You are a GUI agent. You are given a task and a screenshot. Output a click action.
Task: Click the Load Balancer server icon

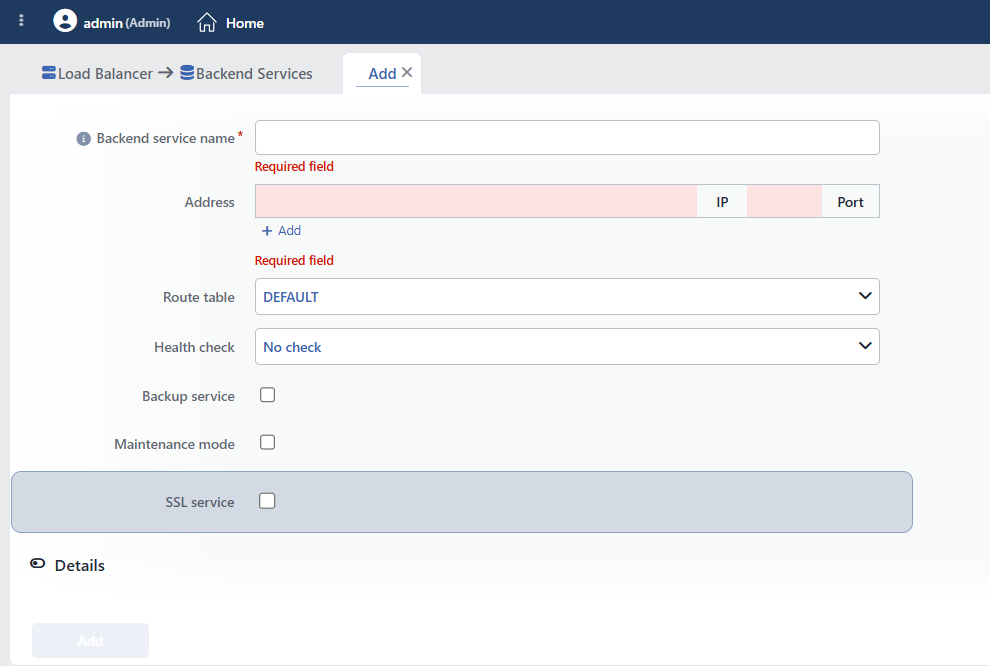[x=49, y=73]
